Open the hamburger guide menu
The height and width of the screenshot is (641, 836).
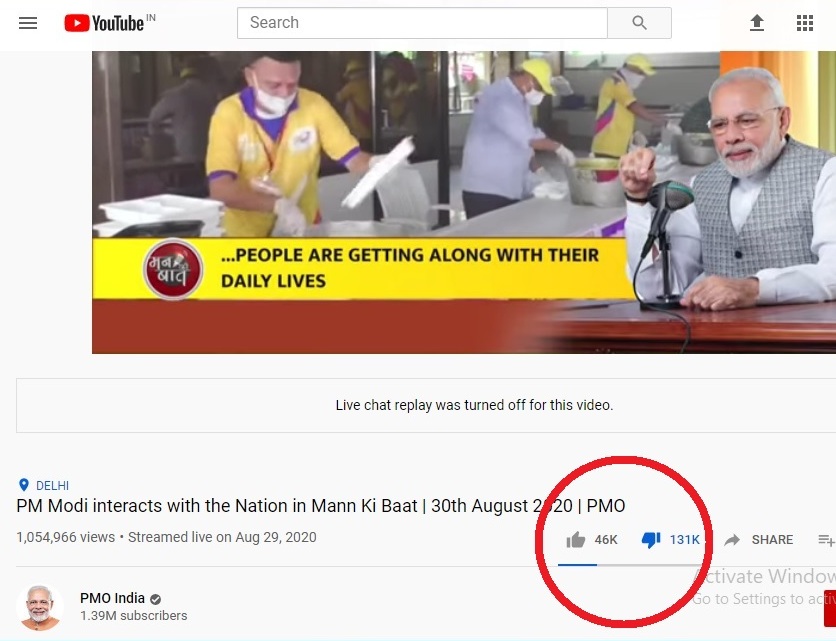[28, 23]
